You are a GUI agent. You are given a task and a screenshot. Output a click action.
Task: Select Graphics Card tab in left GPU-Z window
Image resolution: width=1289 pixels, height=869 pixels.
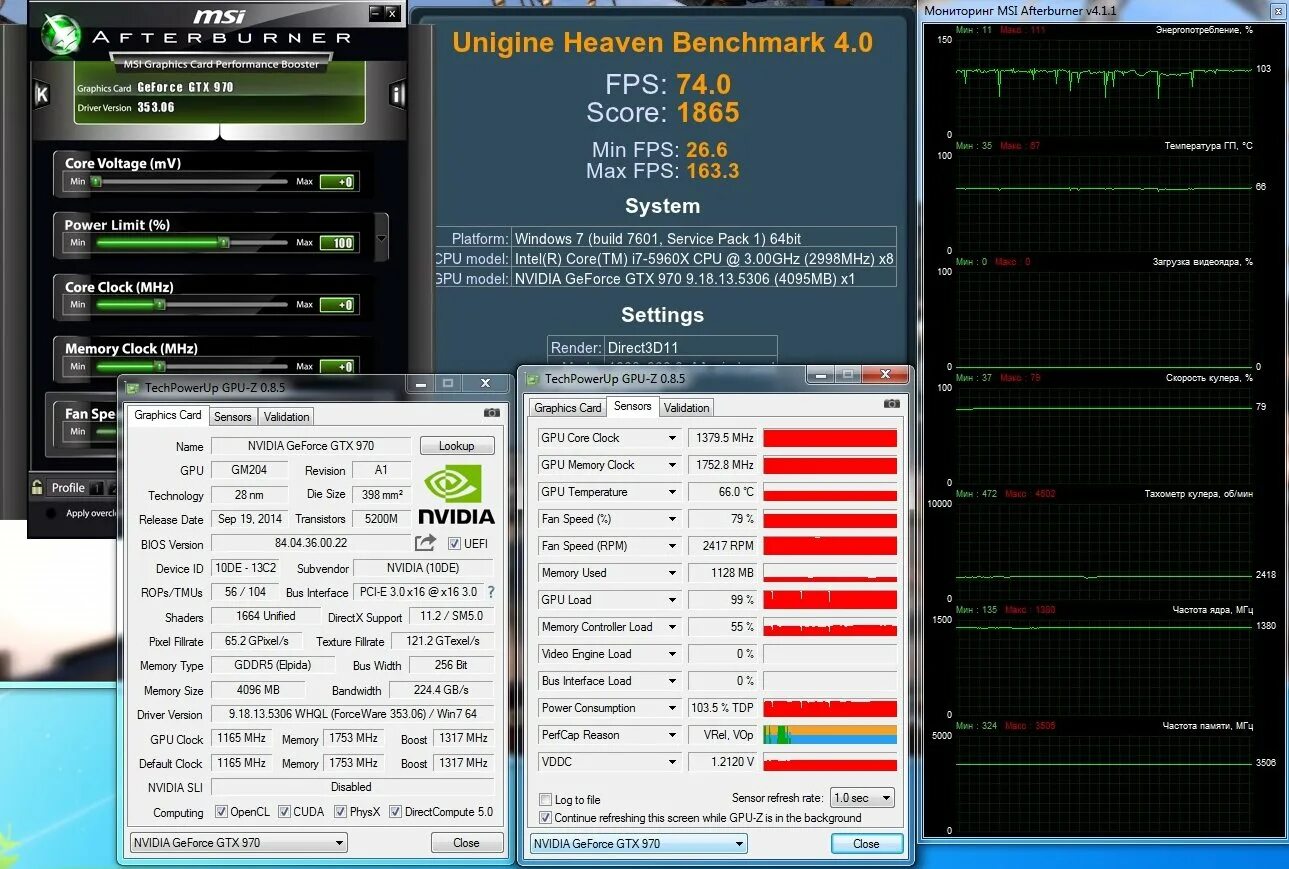(168, 415)
